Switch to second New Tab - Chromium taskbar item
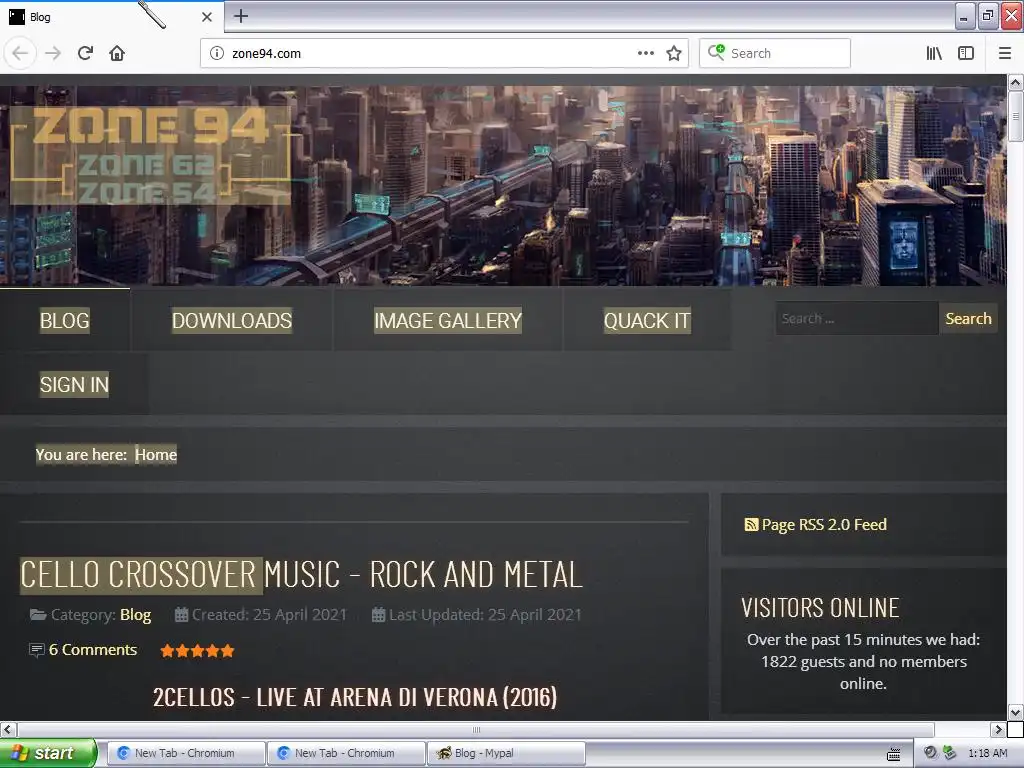The image size is (1024, 768). [345, 753]
